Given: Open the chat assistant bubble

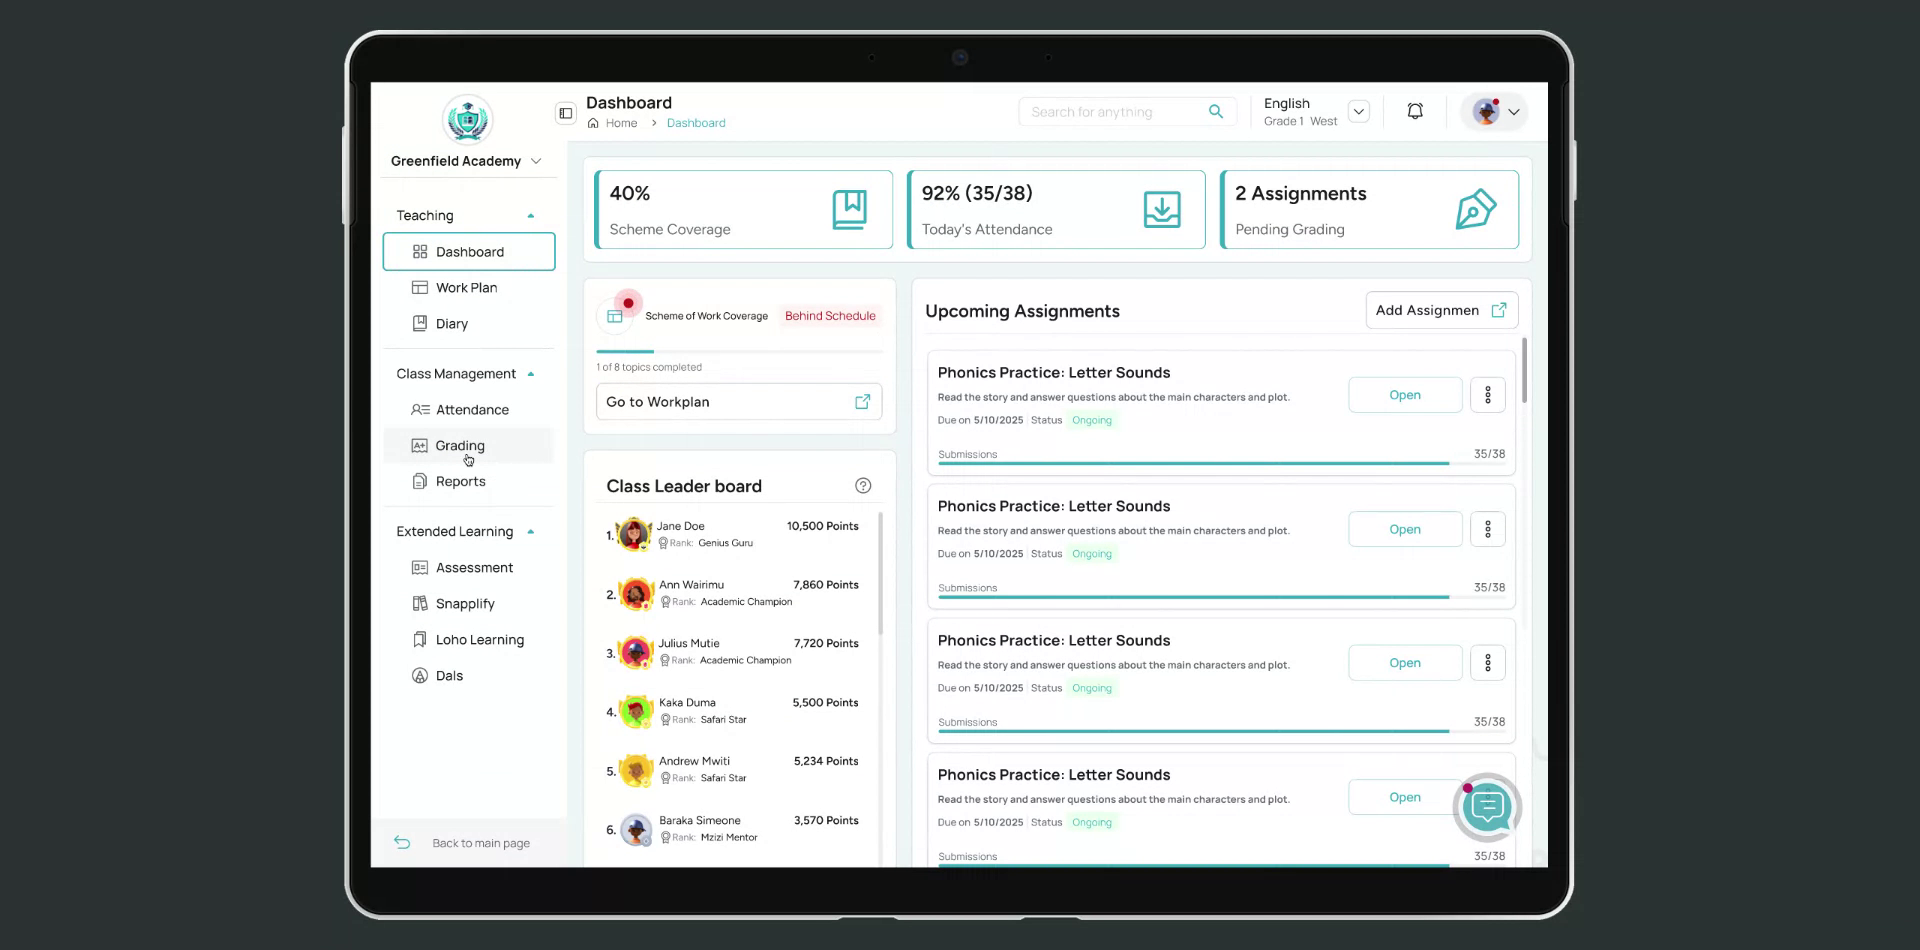Looking at the screenshot, I should (1487, 807).
